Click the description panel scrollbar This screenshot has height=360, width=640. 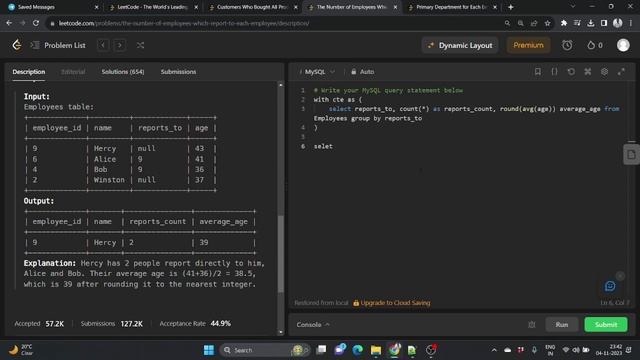(x=280, y=253)
